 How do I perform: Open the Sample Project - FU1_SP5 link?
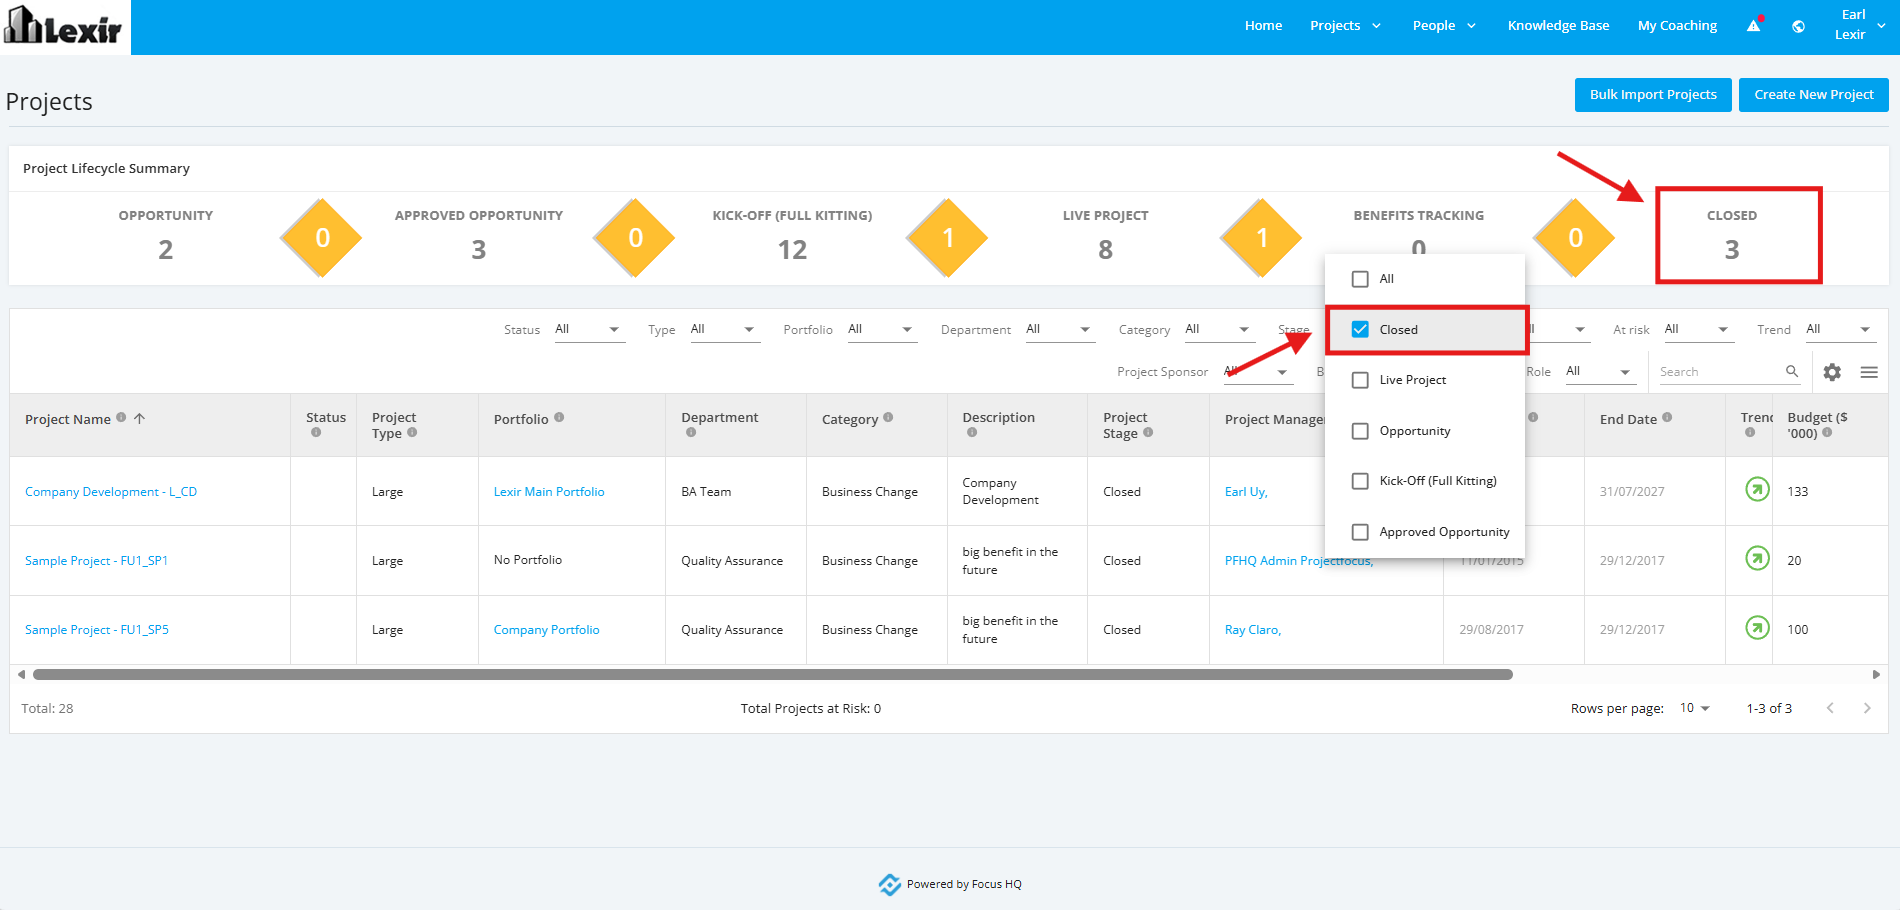pyautogui.click(x=97, y=630)
